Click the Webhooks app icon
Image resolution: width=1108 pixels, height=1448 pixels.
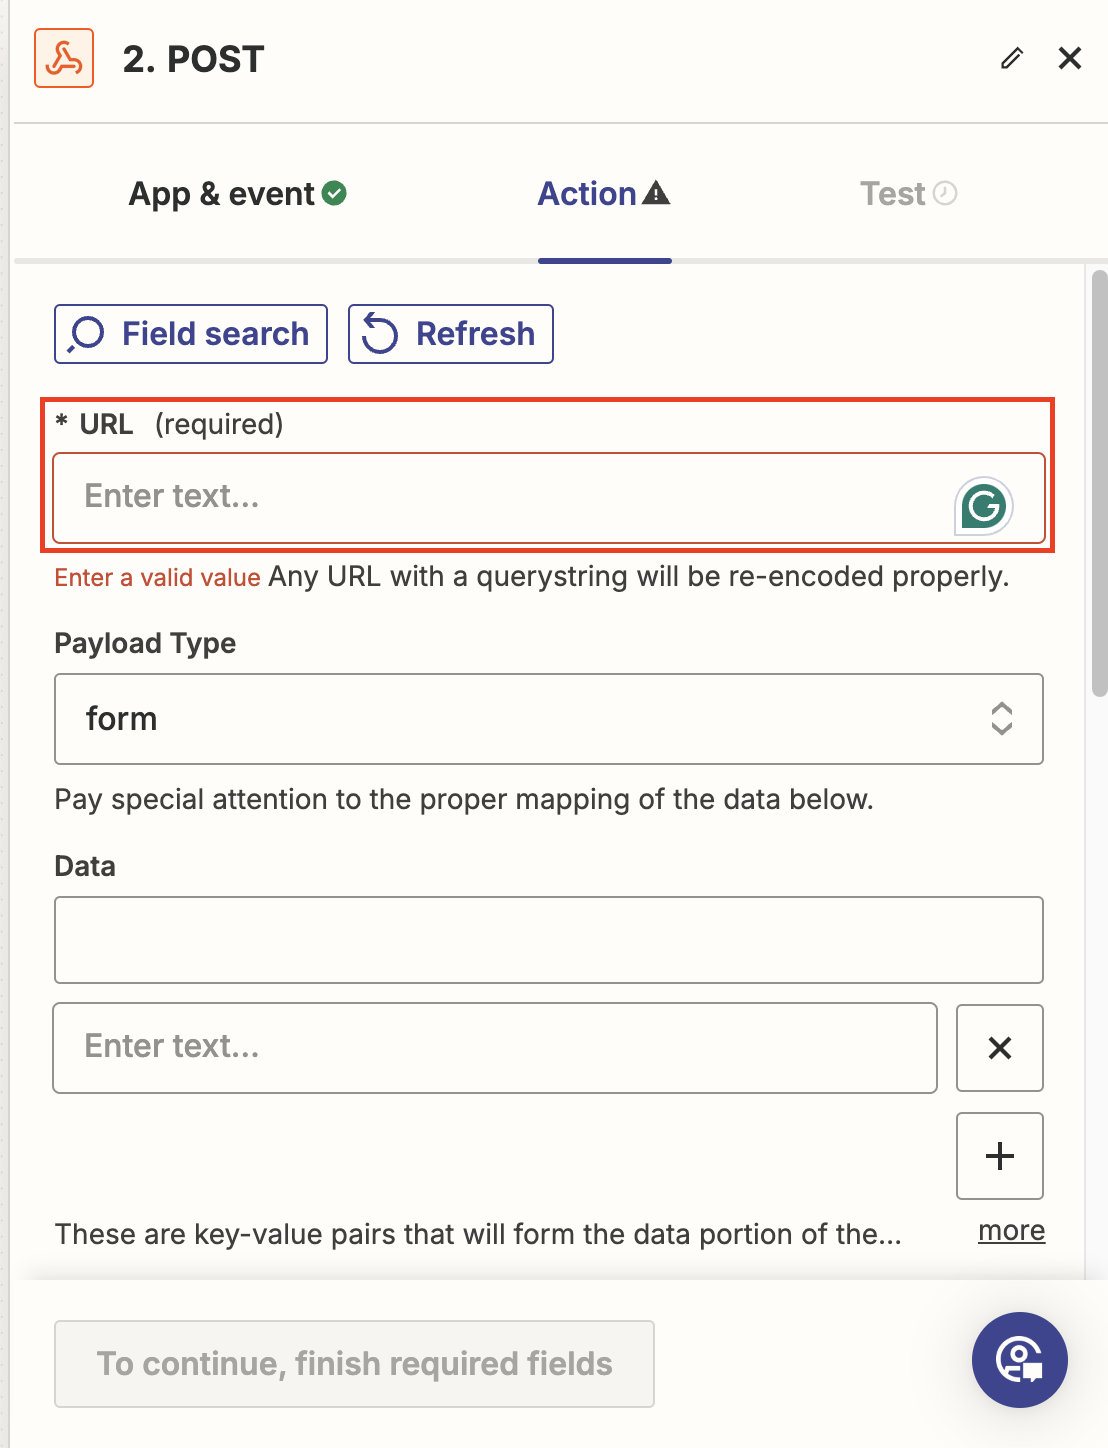pyautogui.click(x=64, y=59)
